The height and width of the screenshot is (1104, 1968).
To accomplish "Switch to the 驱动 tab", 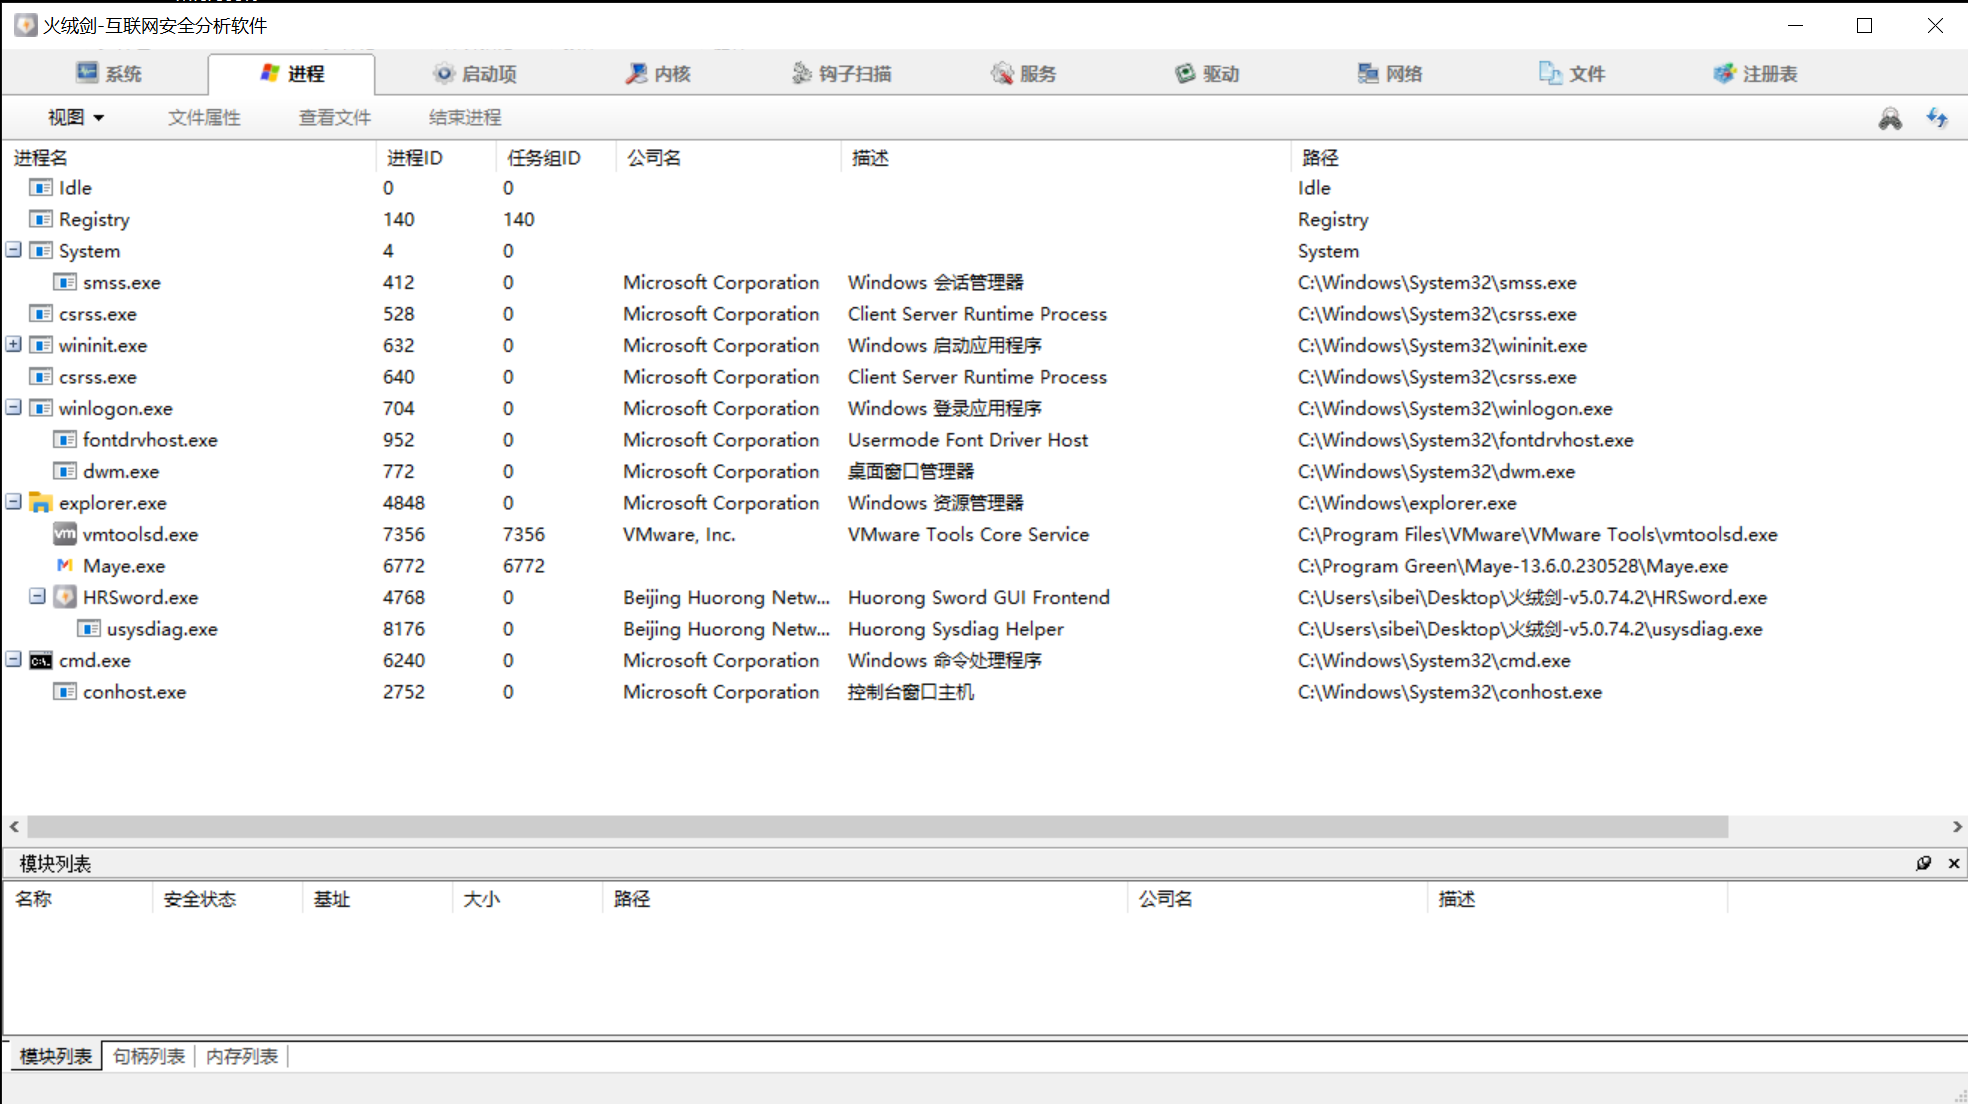I will pos(1207,73).
